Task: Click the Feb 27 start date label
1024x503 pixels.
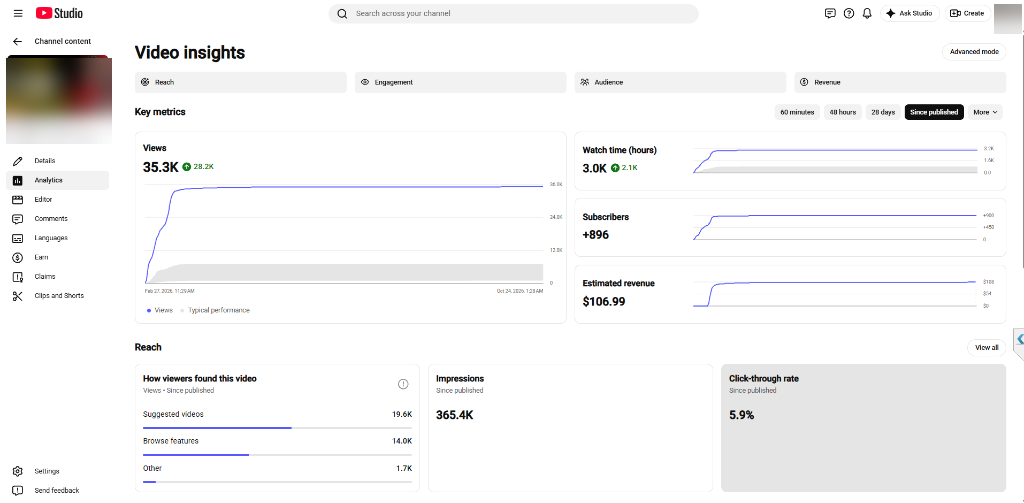Action: pos(169,291)
